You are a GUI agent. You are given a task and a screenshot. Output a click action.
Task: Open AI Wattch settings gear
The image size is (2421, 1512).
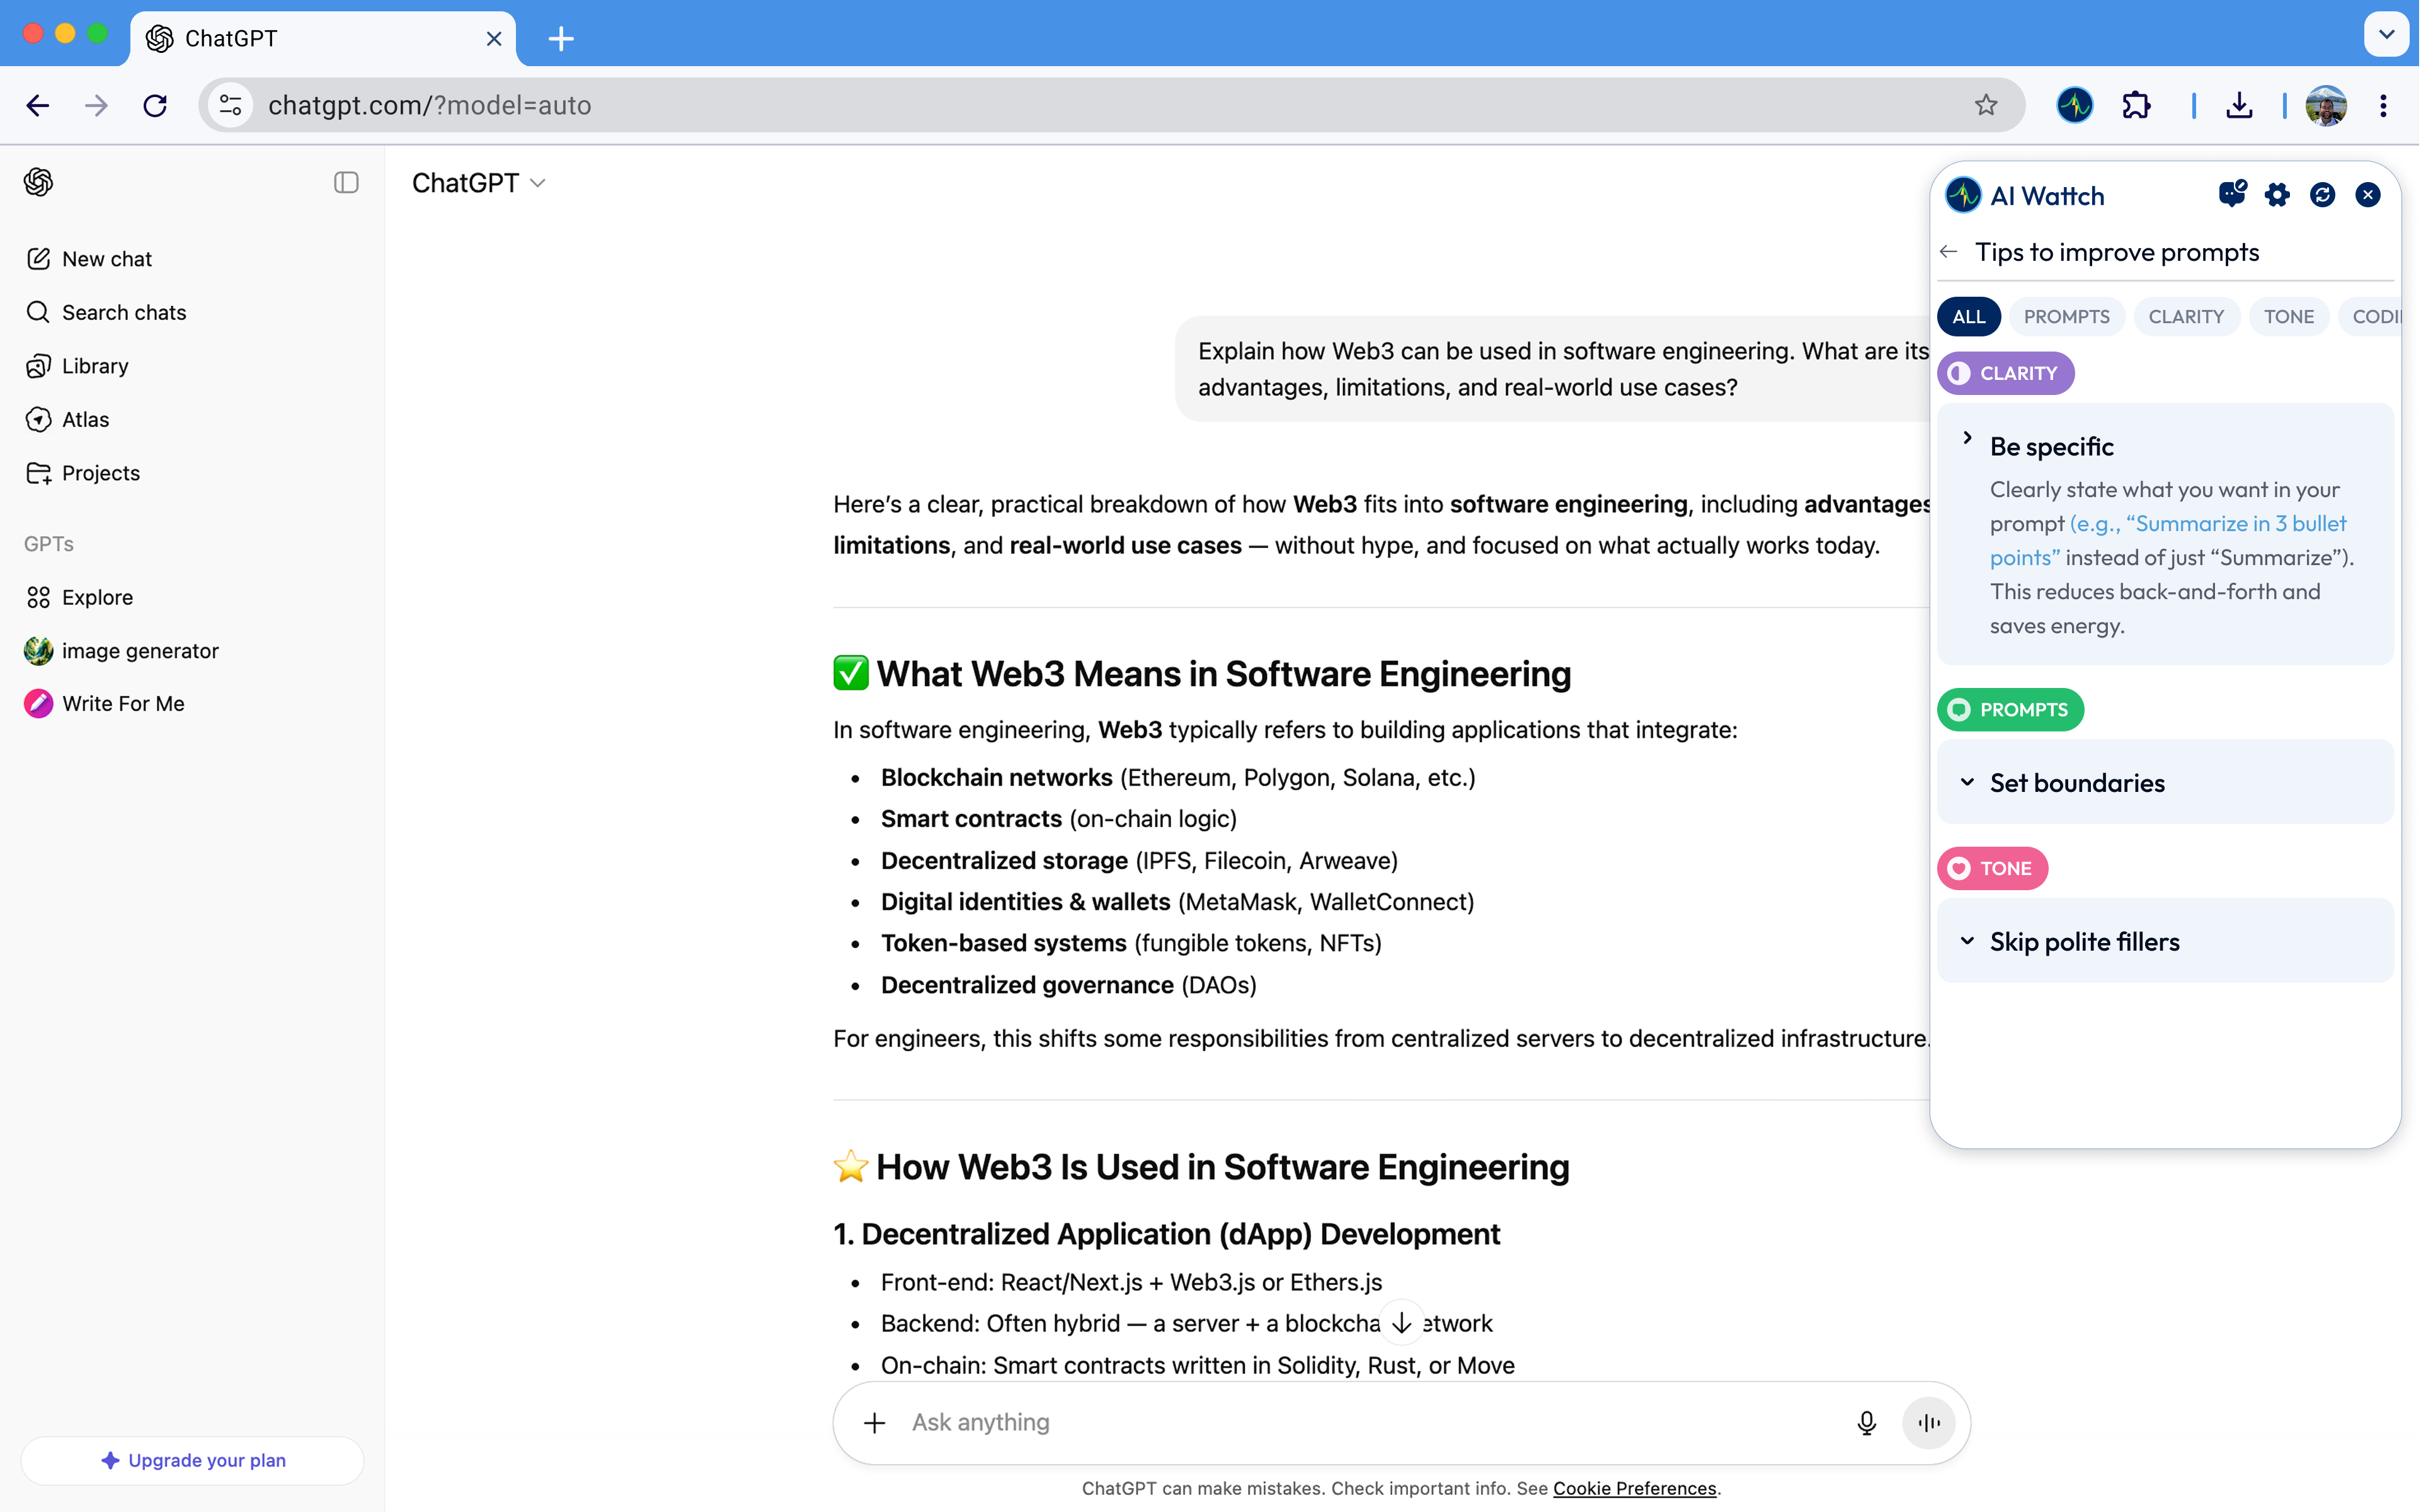2277,195
